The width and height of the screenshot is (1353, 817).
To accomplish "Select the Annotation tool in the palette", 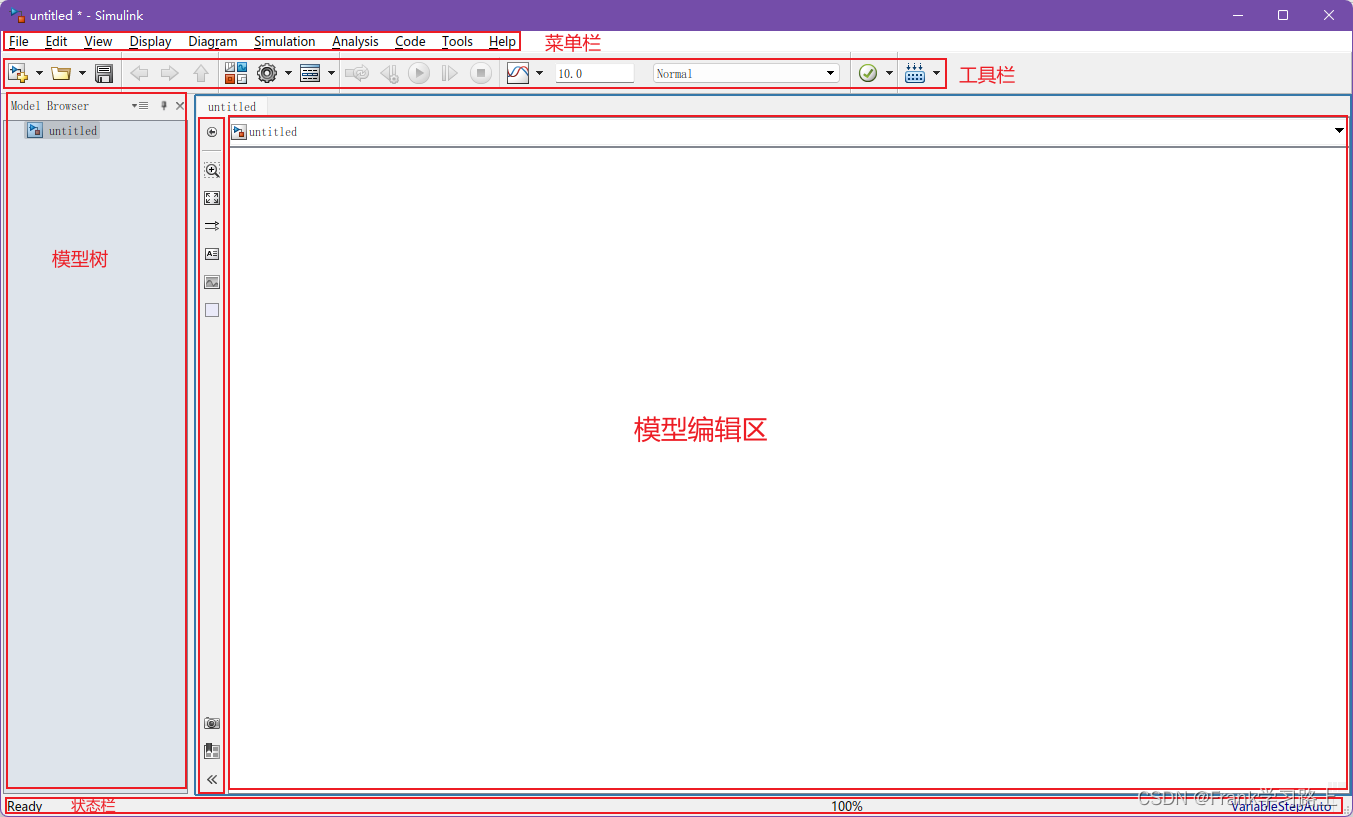I will pyautogui.click(x=211, y=253).
